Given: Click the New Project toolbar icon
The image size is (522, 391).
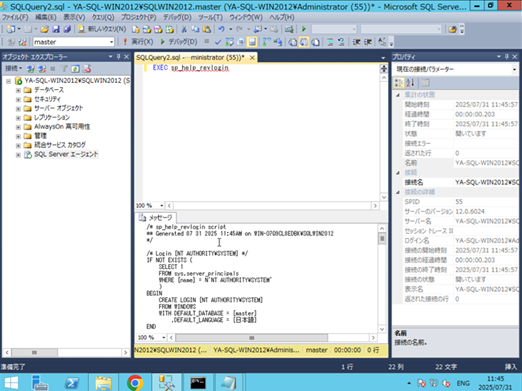Looking at the screenshot, I should (x=11, y=29).
